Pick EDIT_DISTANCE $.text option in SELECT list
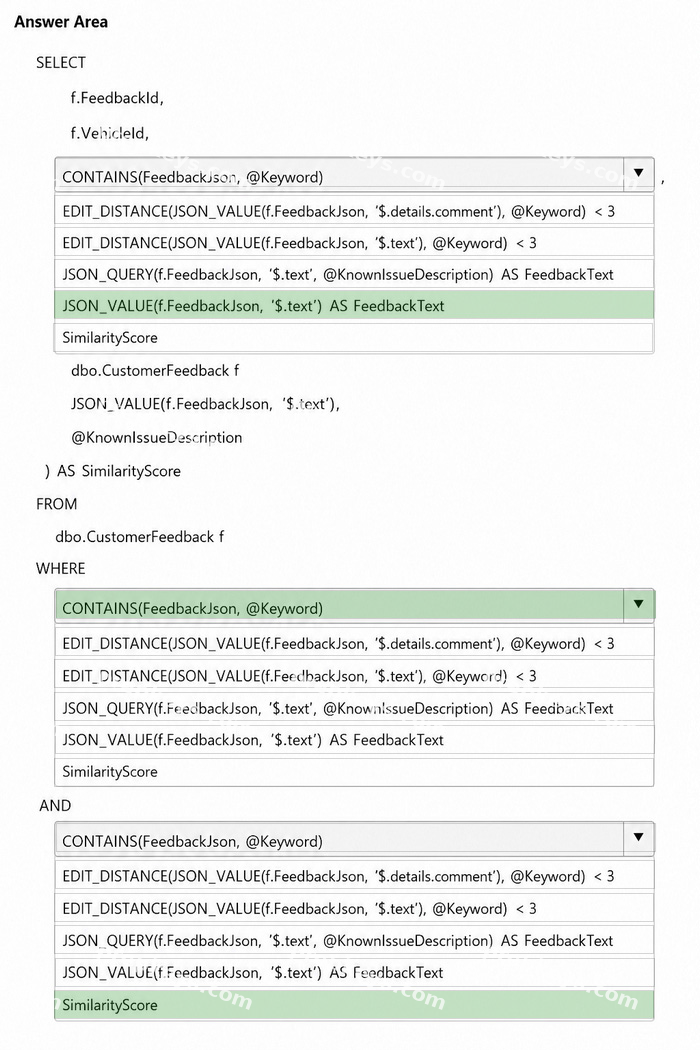This screenshot has width=700, height=1050. click(354, 242)
